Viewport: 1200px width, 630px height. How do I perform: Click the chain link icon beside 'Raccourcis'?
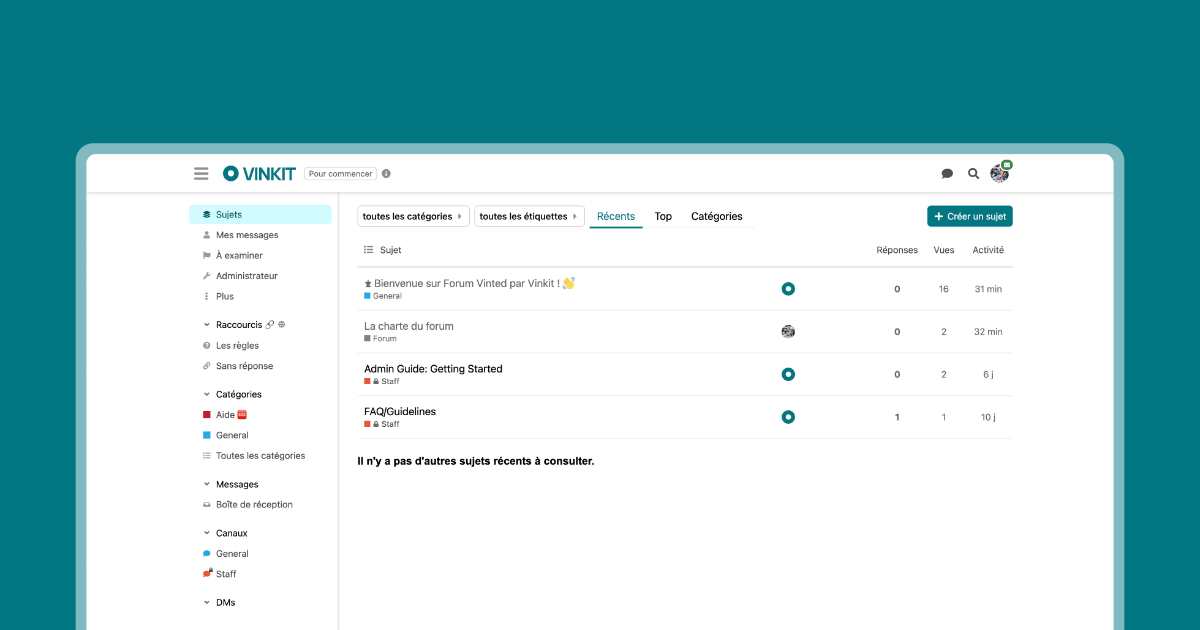270,325
